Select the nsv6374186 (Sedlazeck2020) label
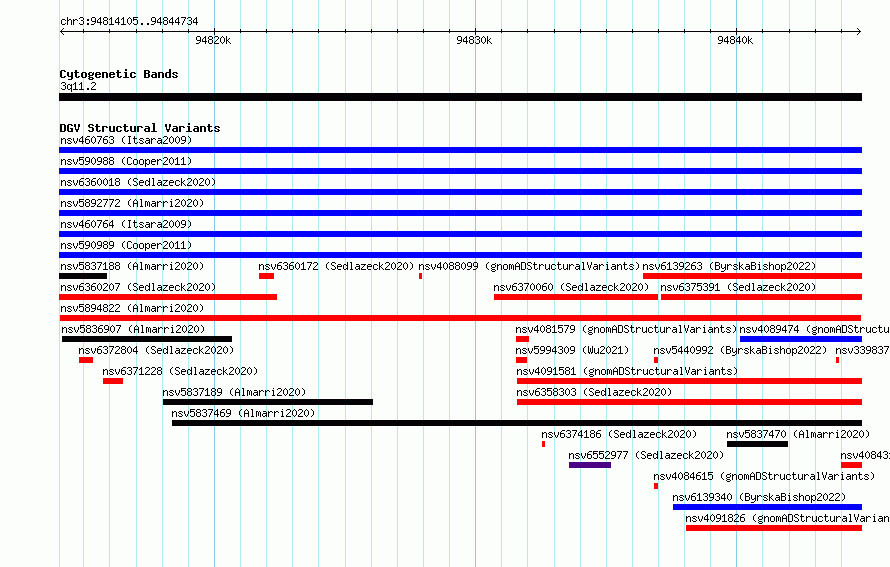The width and height of the screenshot is (890, 567). point(619,434)
